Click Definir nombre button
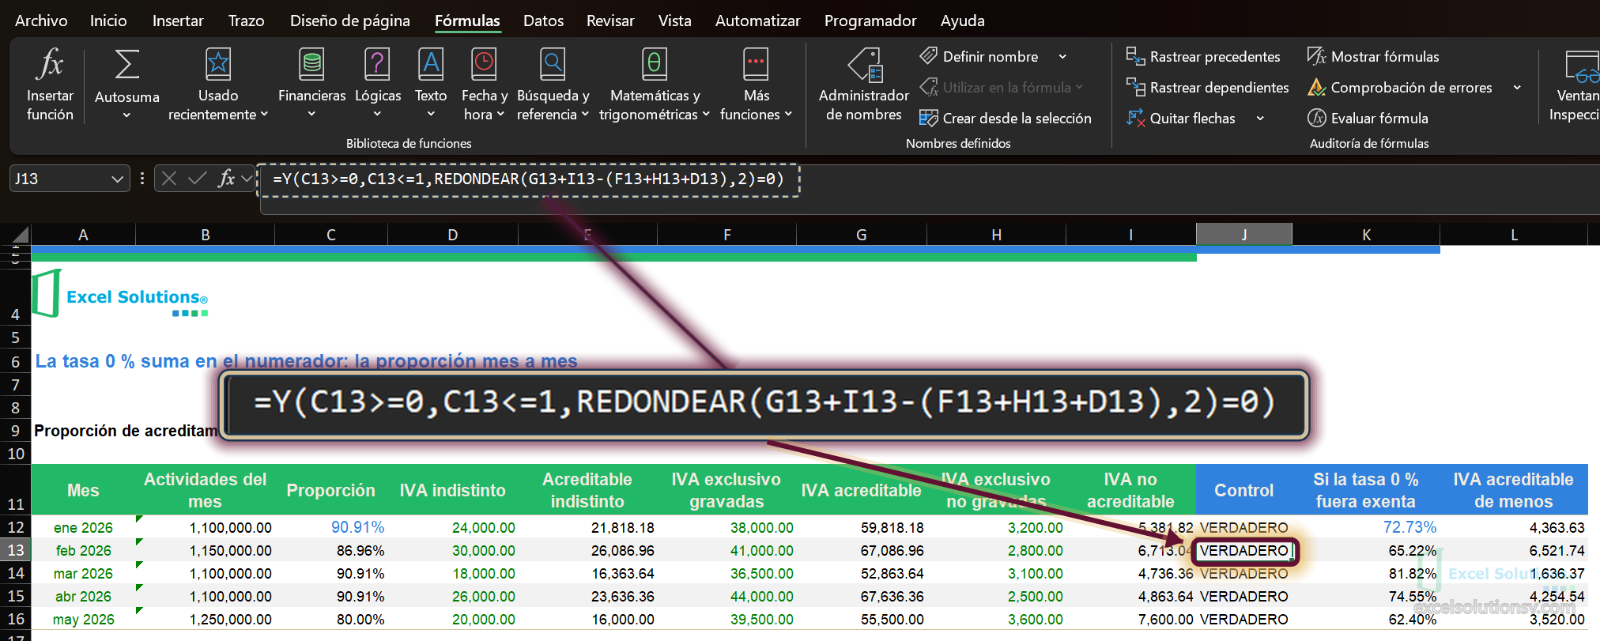The height and width of the screenshot is (641, 1600). click(979, 57)
